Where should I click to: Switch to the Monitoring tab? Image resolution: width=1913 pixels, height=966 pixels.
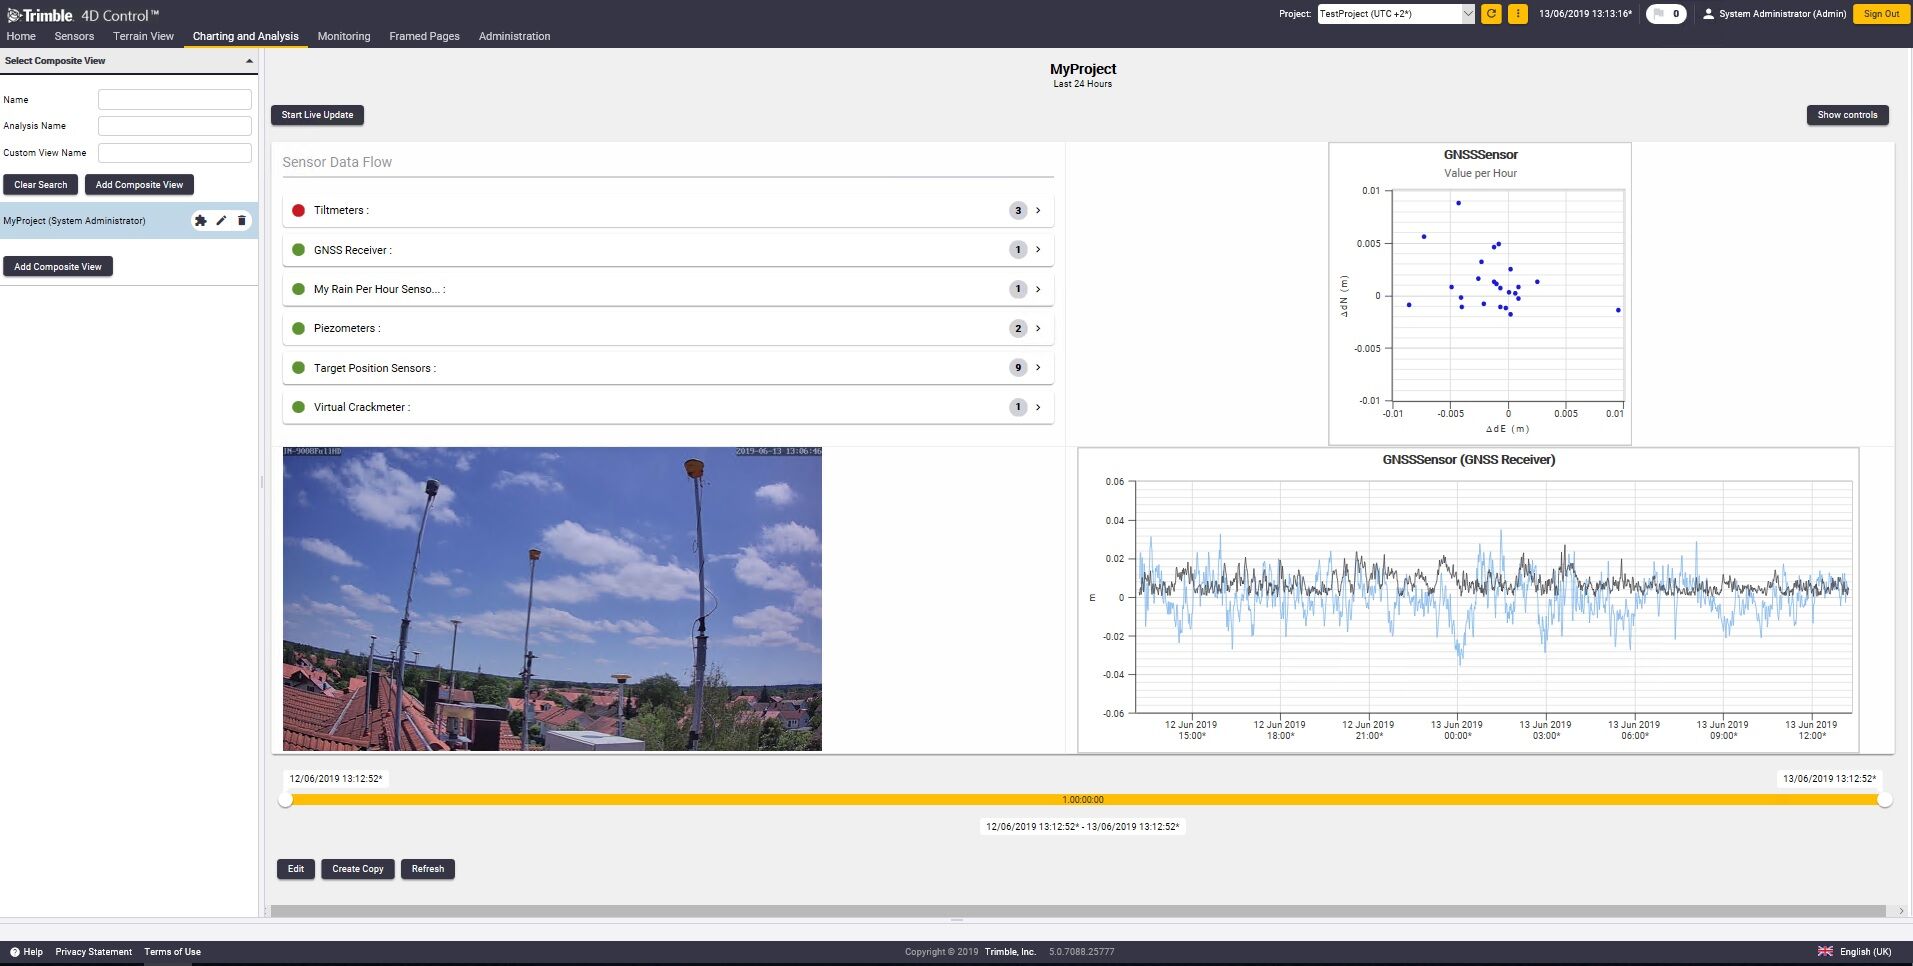pos(343,36)
